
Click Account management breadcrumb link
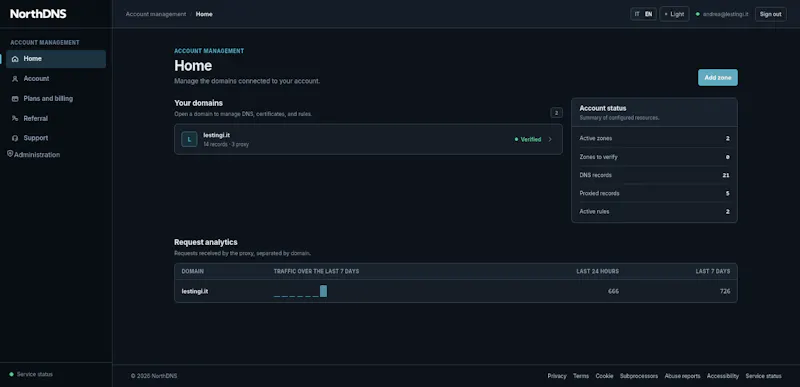[x=156, y=14]
